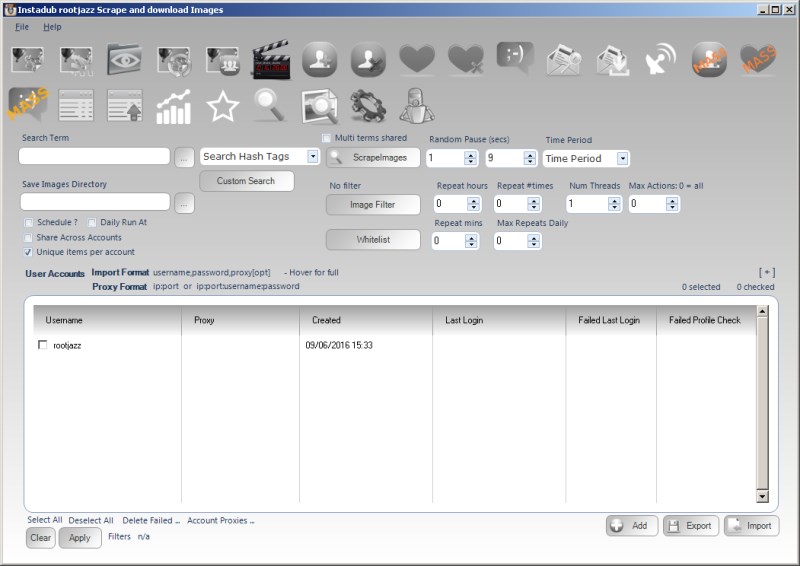800x566 pixels.
Task: Click the Select All link
Action: point(44,520)
